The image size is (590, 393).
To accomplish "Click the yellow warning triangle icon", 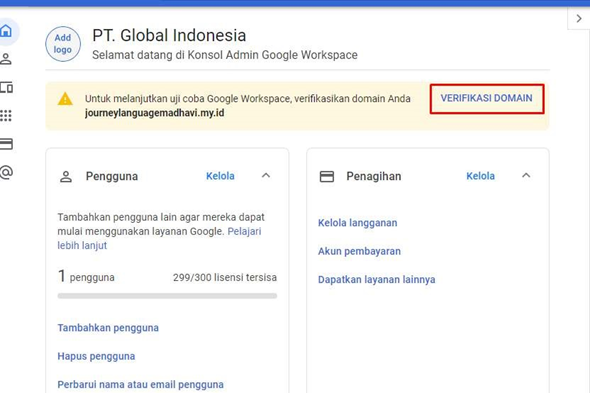I will [65, 99].
